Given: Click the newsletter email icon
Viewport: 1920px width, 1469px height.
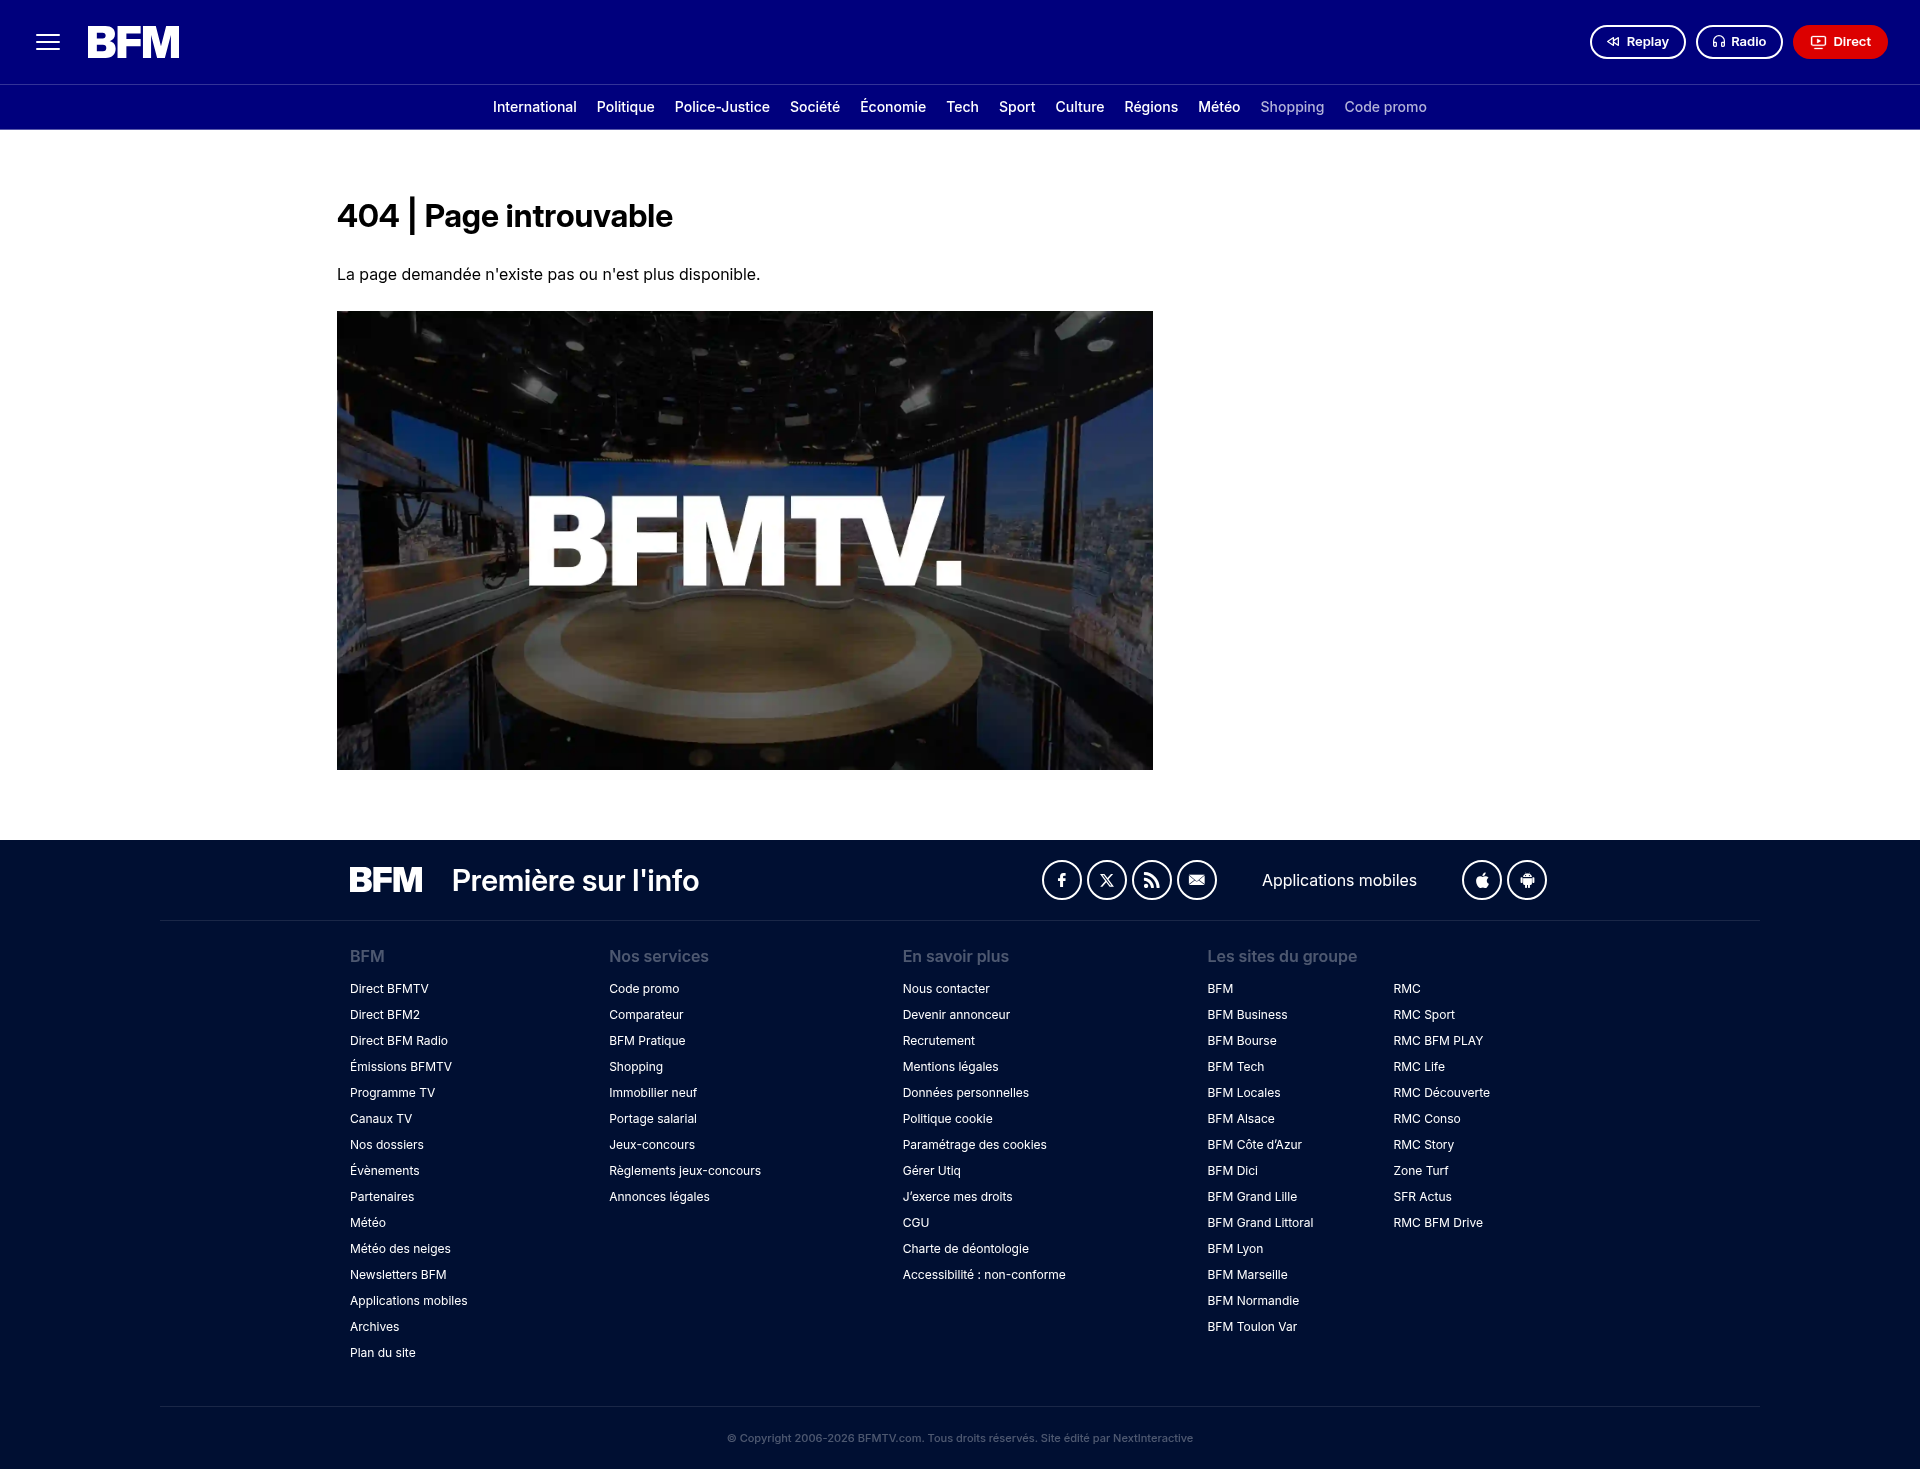Looking at the screenshot, I should pos(1197,880).
